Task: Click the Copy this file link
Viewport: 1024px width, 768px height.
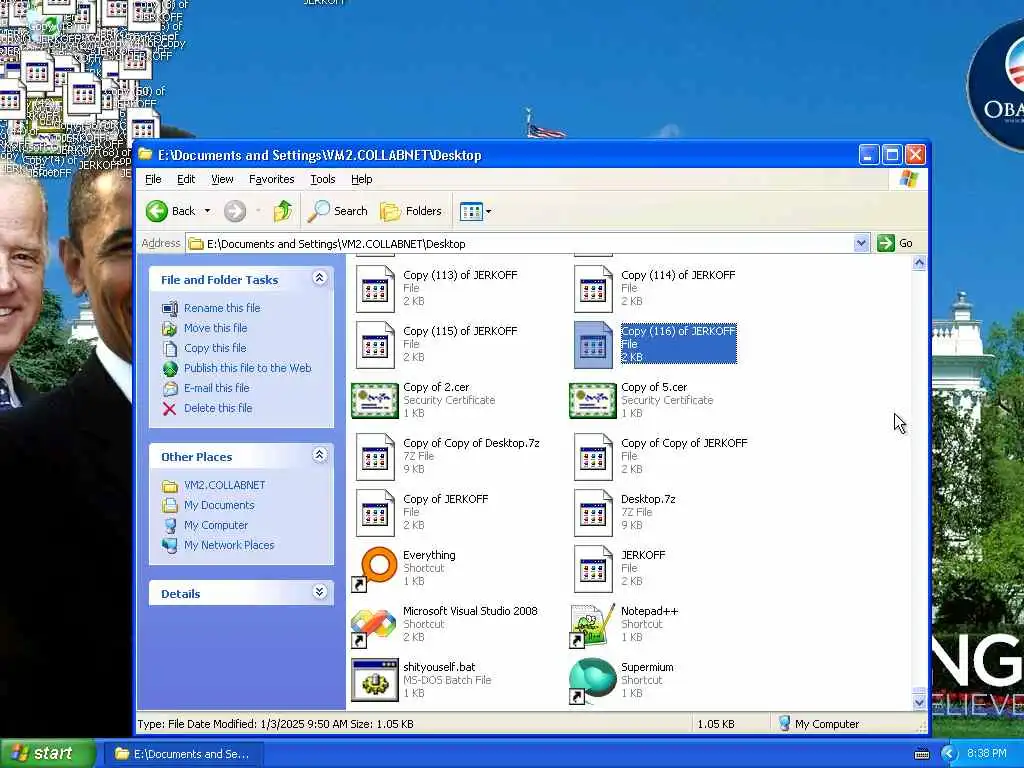Action: pos(215,348)
